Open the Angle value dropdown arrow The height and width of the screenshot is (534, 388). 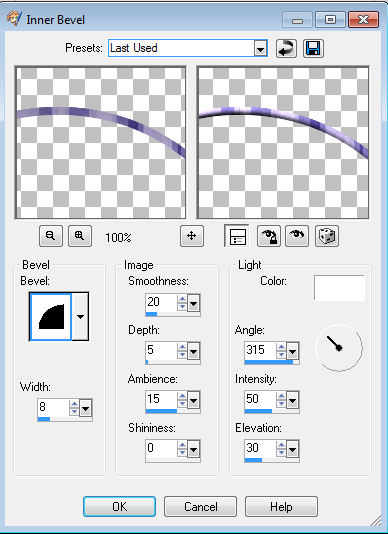click(x=292, y=351)
